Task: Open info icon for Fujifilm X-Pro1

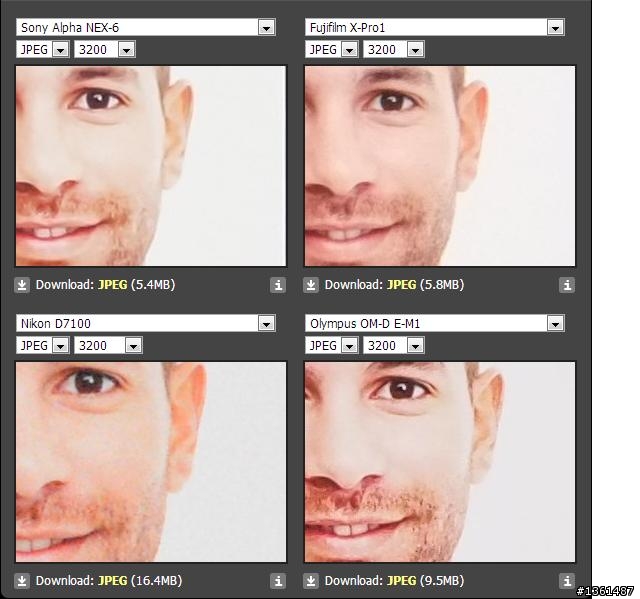Action: [567, 285]
